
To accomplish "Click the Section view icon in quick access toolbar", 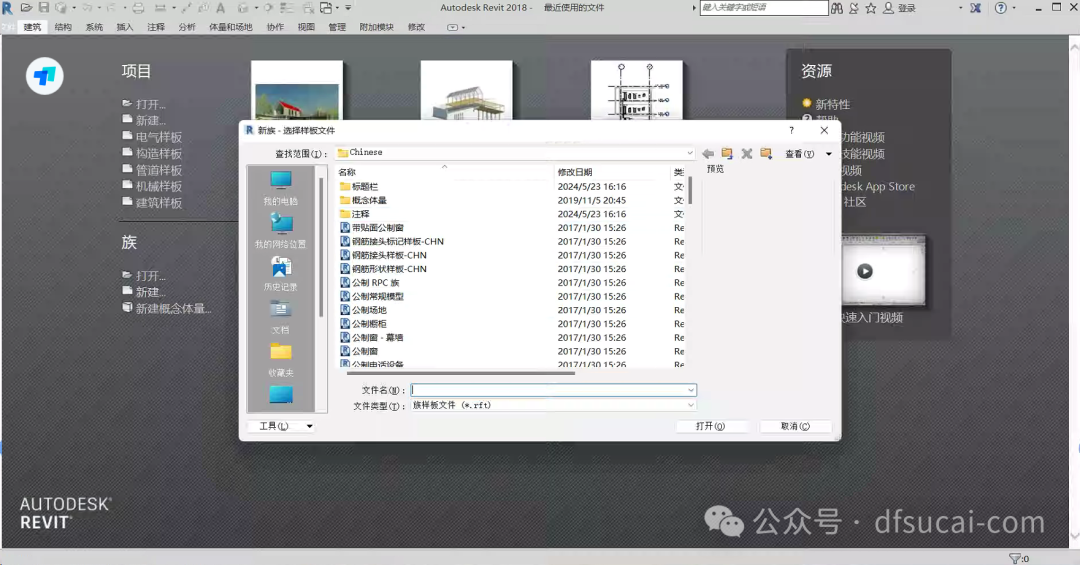I will coord(268,8).
